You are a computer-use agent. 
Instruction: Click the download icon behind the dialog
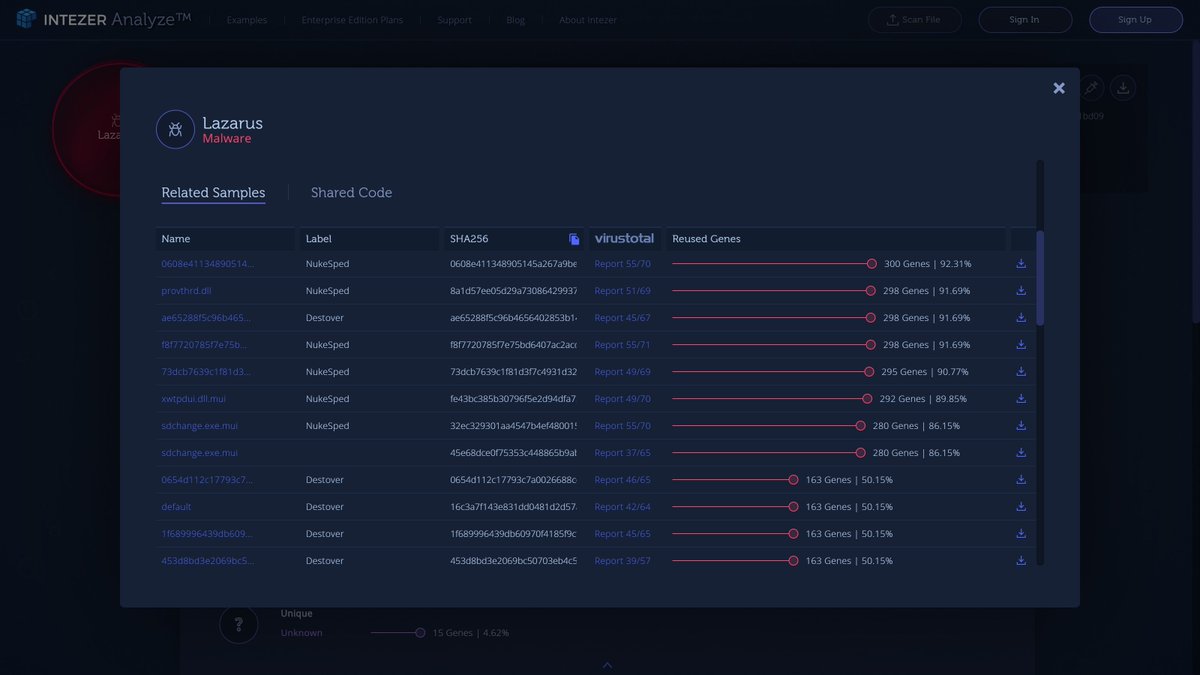pos(1123,88)
